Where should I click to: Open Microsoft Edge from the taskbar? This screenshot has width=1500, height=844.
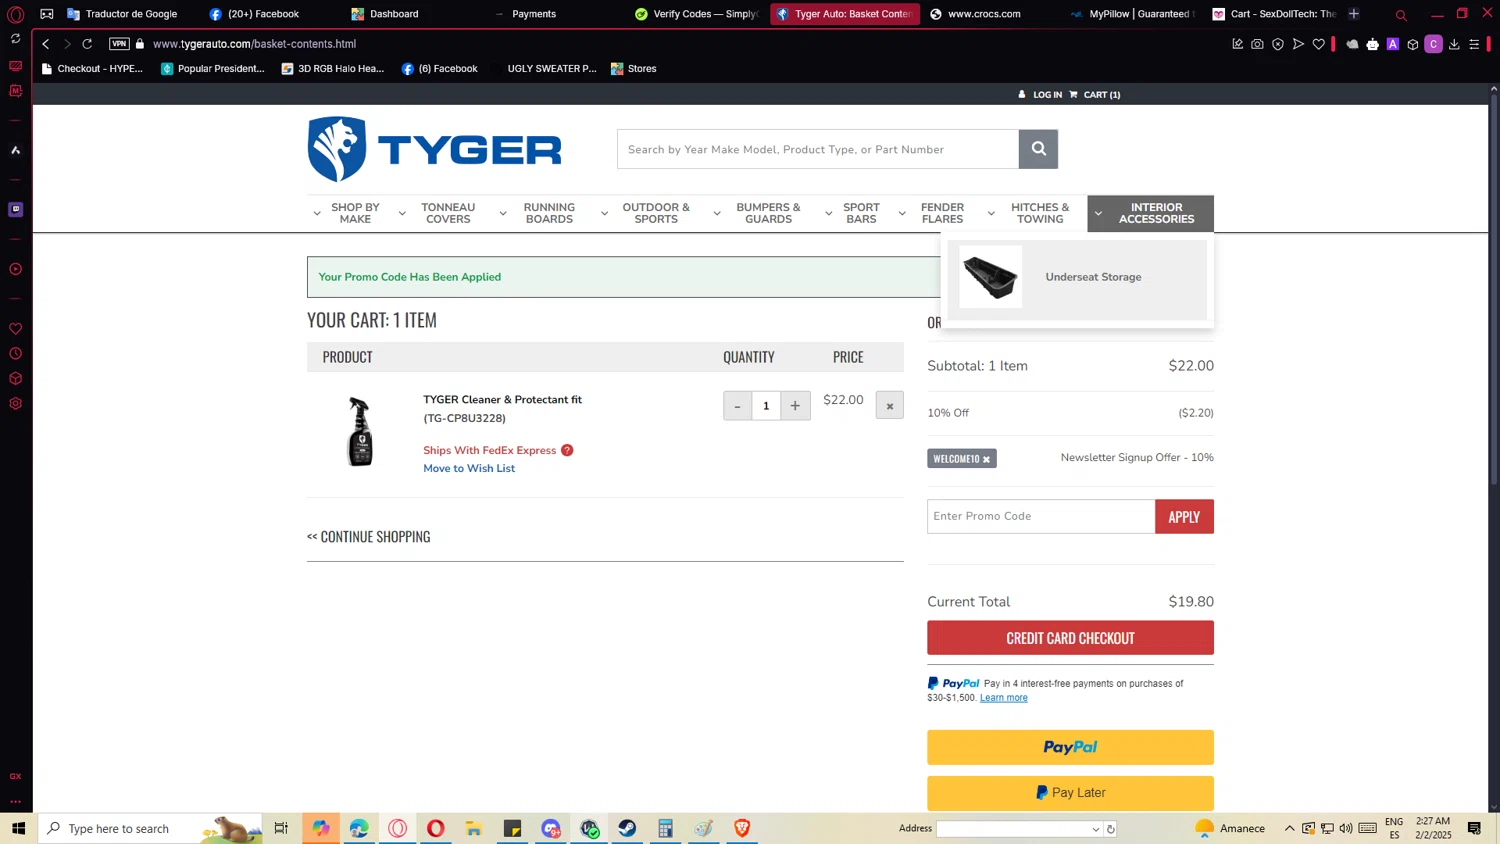click(359, 828)
